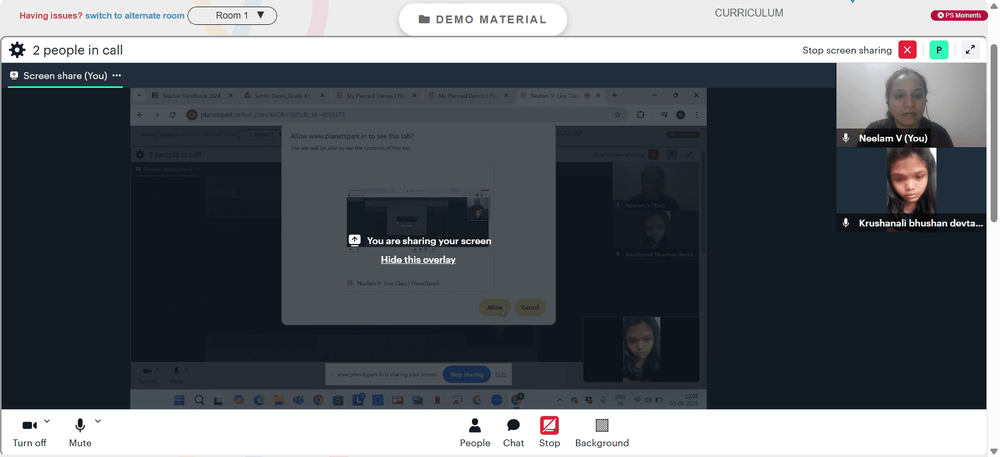Click the screen-share upload icon in overlay message
This screenshot has width=1000, height=457.
355,240
